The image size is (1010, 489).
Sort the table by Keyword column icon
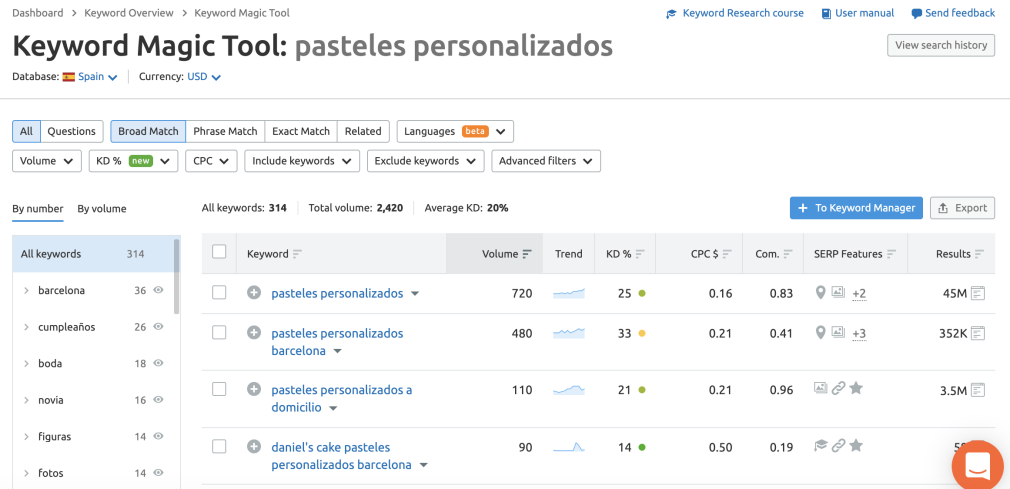(x=297, y=254)
